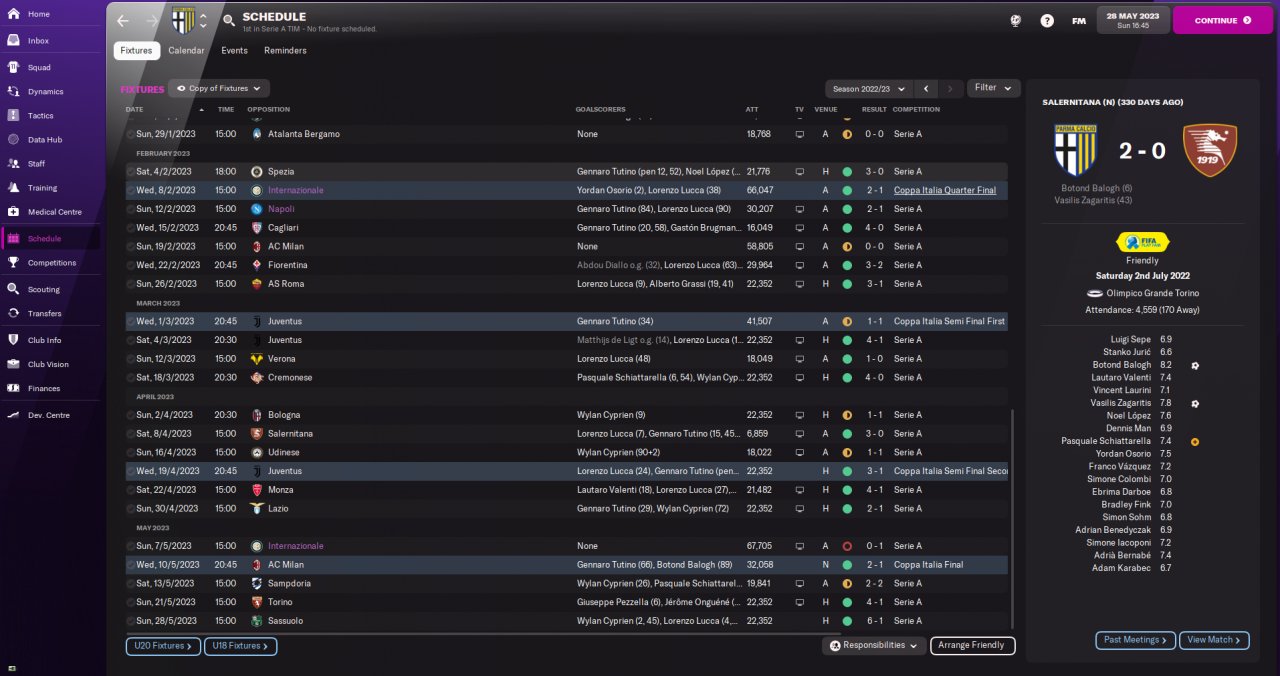Click the red result dot for Internazionale 7/5
This screenshot has width=1280, height=676.
point(847,546)
